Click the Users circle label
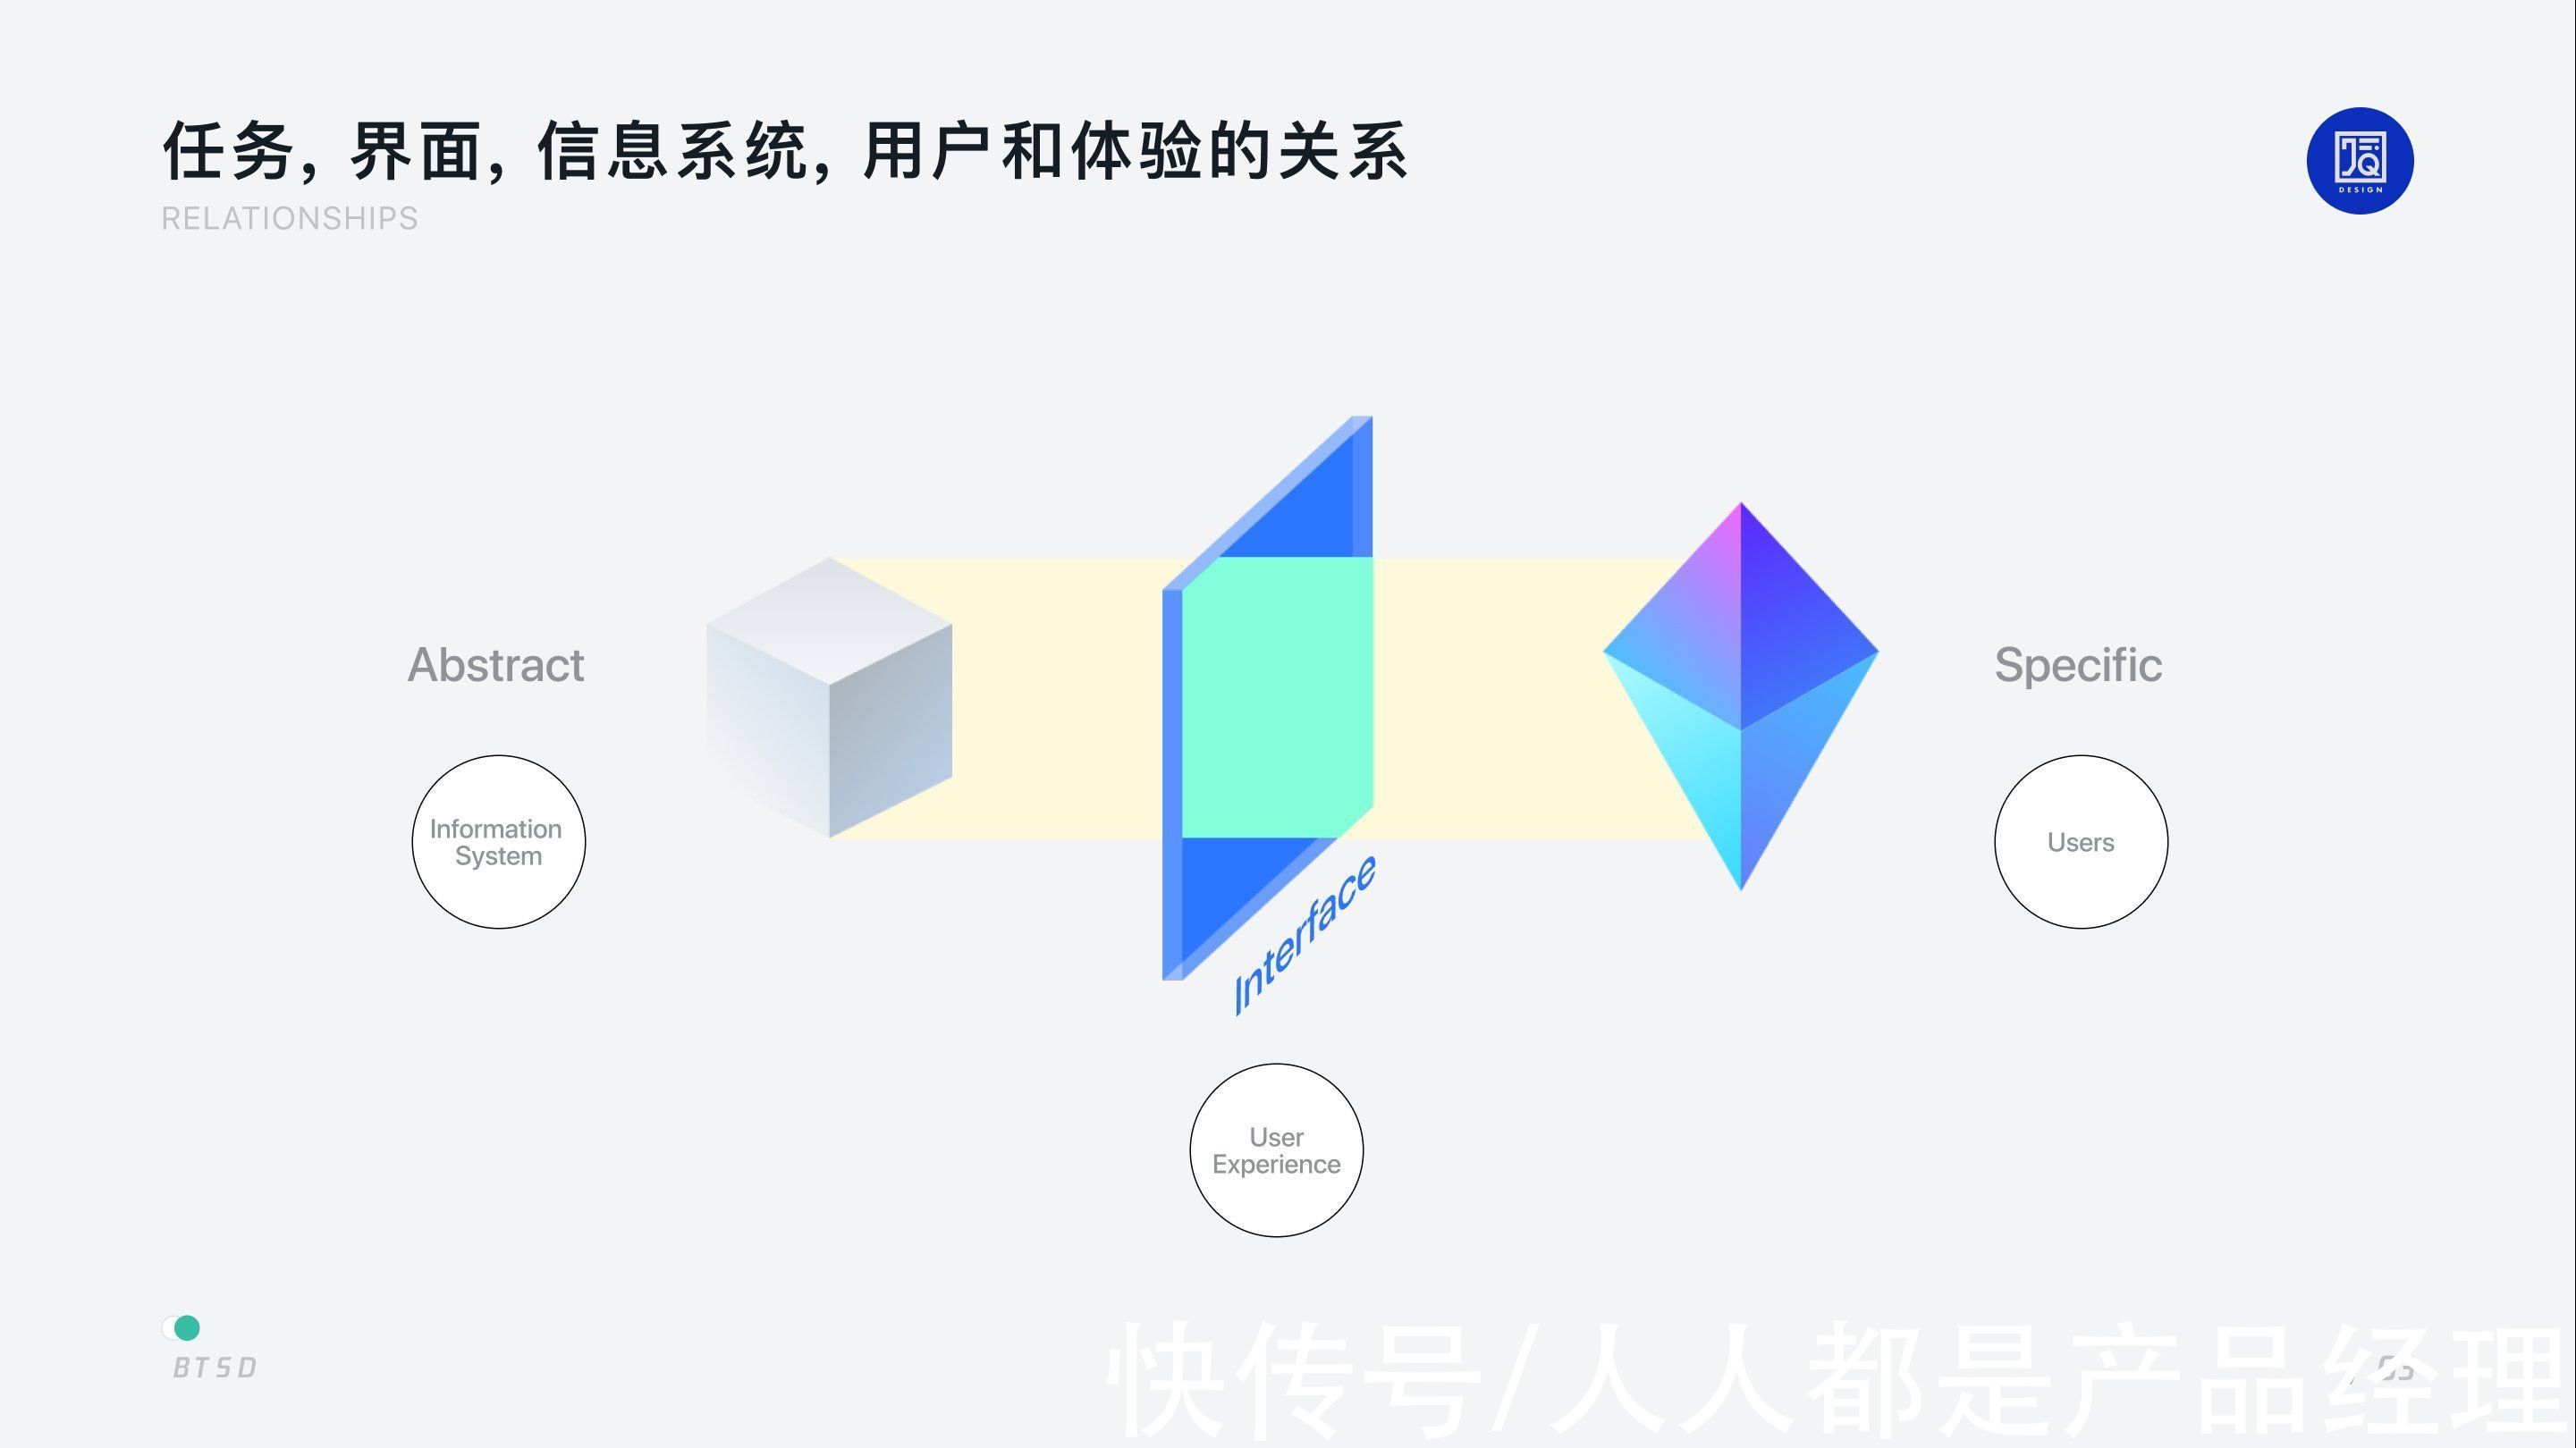Image resolution: width=2576 pixels, height=1448 pixels. point(2077,840)
